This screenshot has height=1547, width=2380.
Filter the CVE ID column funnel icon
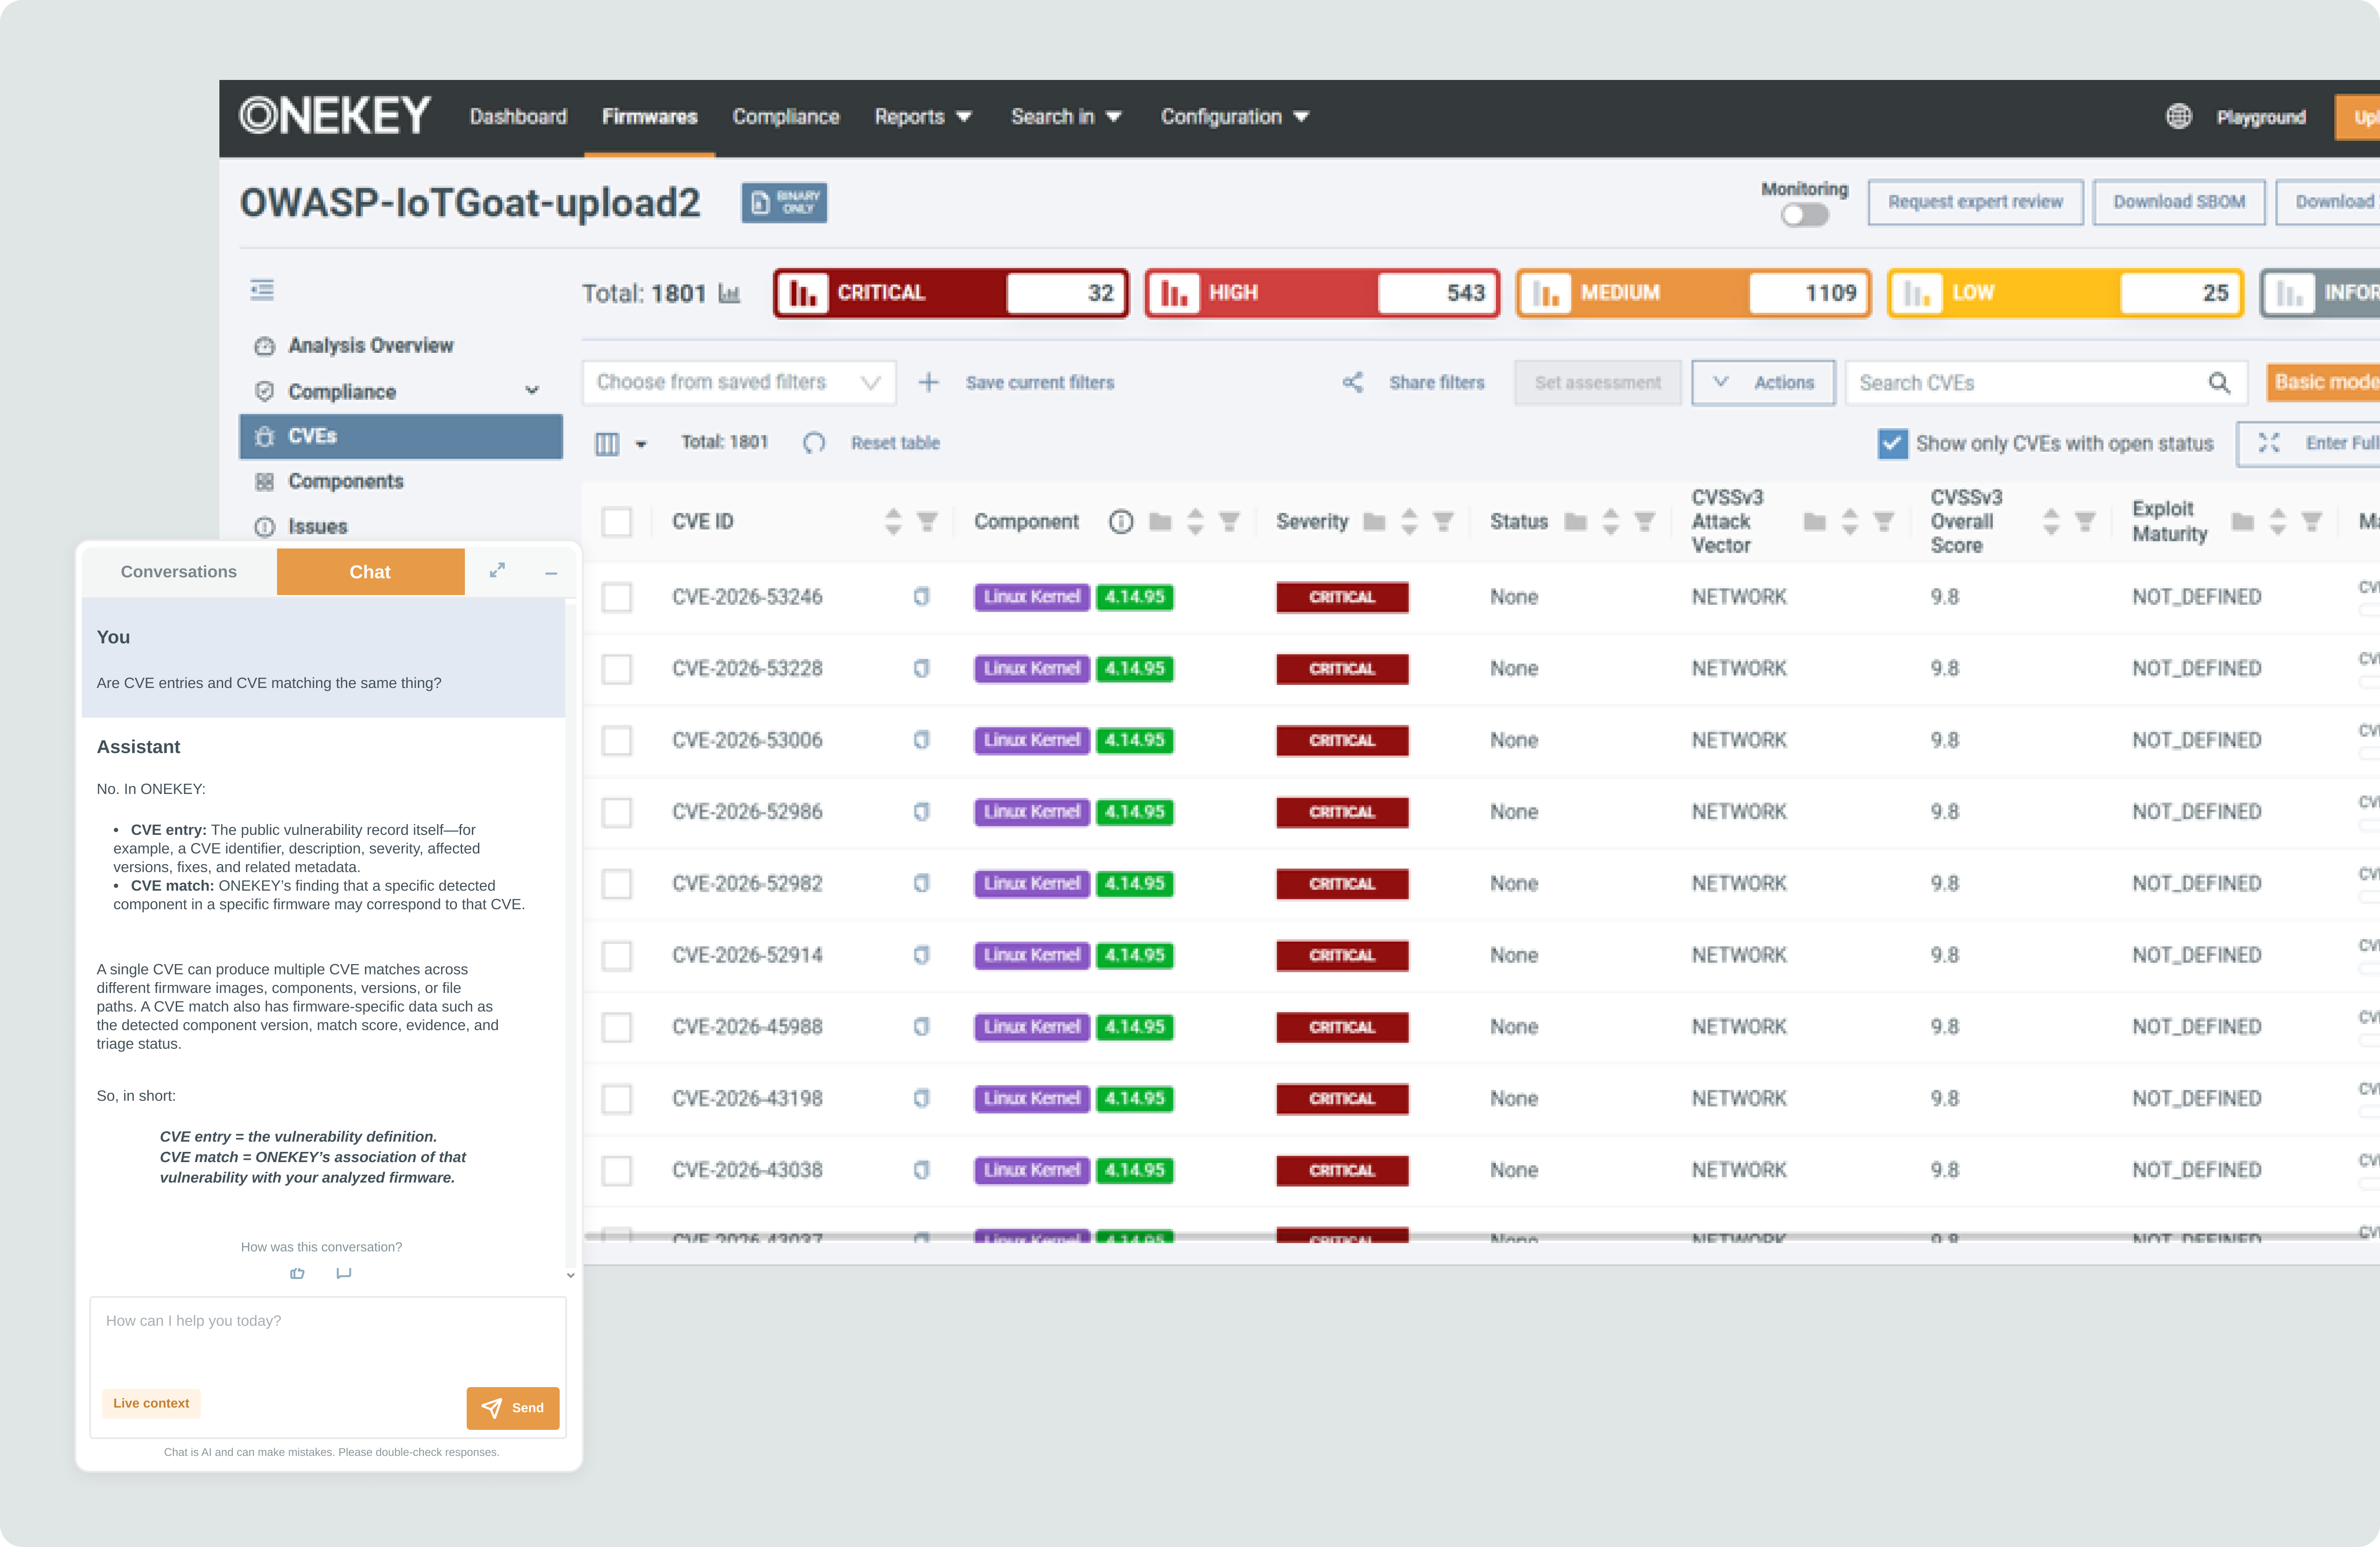927,522
